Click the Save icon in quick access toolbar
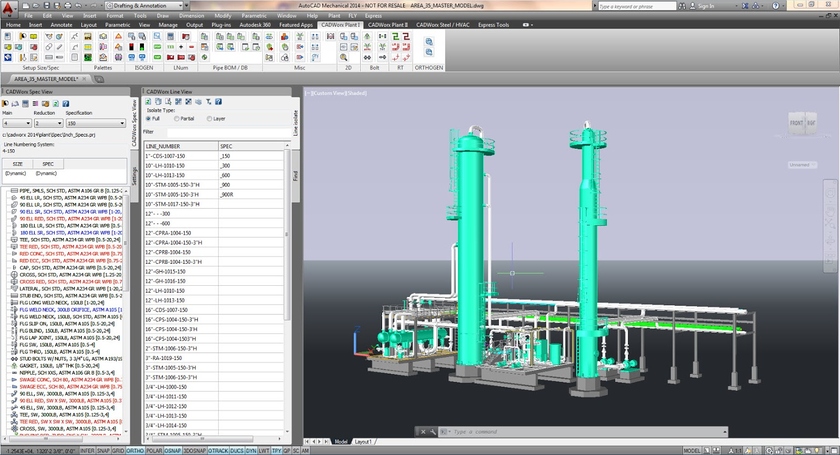The width and height of the screenshot is (840, 455). tap(48, 6)
